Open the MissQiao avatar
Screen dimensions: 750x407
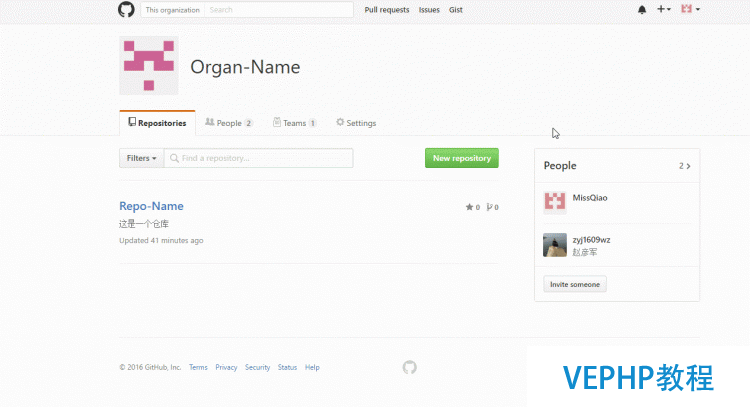[x=555, y=202]
